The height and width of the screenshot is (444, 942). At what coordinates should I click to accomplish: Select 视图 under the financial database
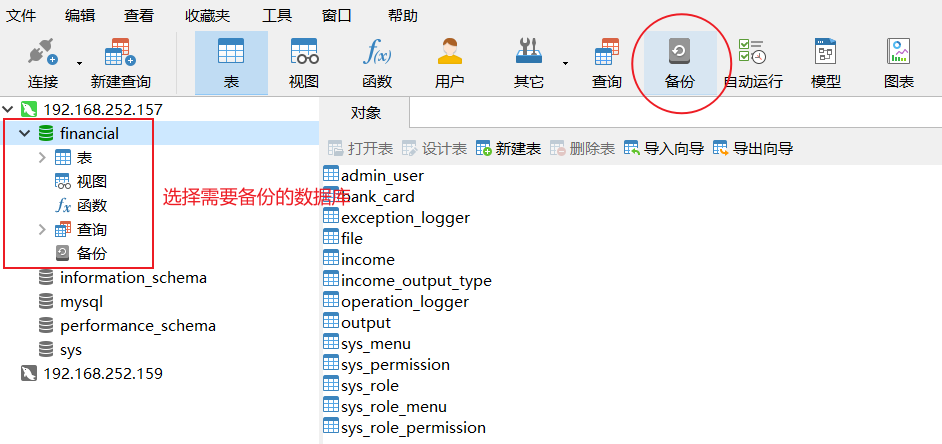tap(91, 181)
